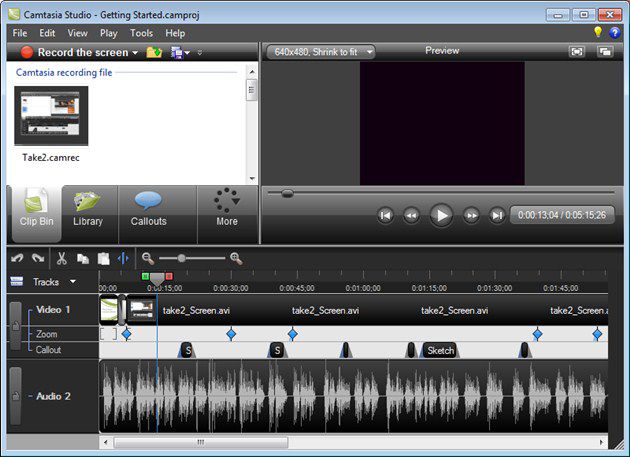Image resolution: width=630 pixels, height=457 pixels.
Task: Click timeline scroll left arrow
Action: pyautogui.click(x=106, y=442)
